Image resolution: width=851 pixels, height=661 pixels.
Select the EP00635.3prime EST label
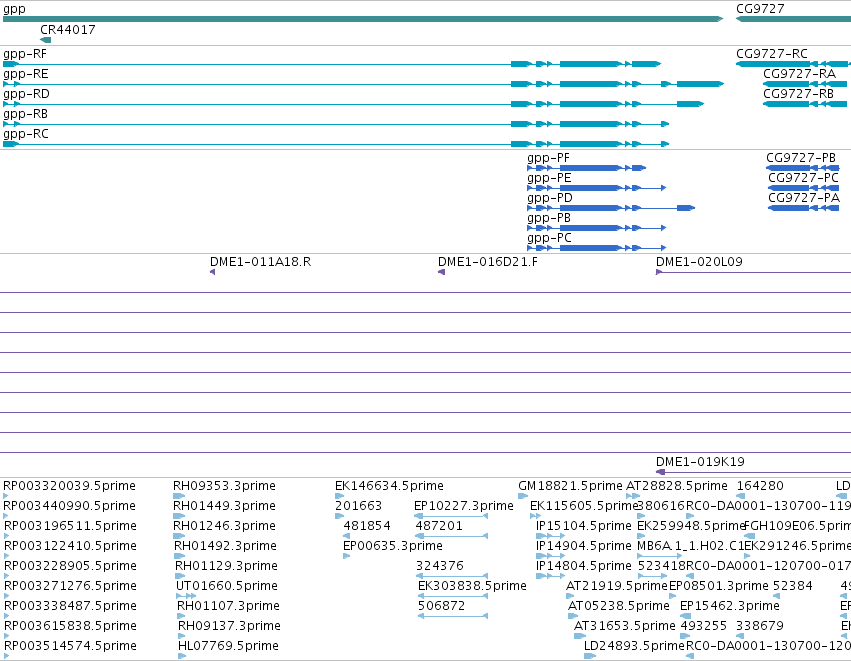click(393, 546)
